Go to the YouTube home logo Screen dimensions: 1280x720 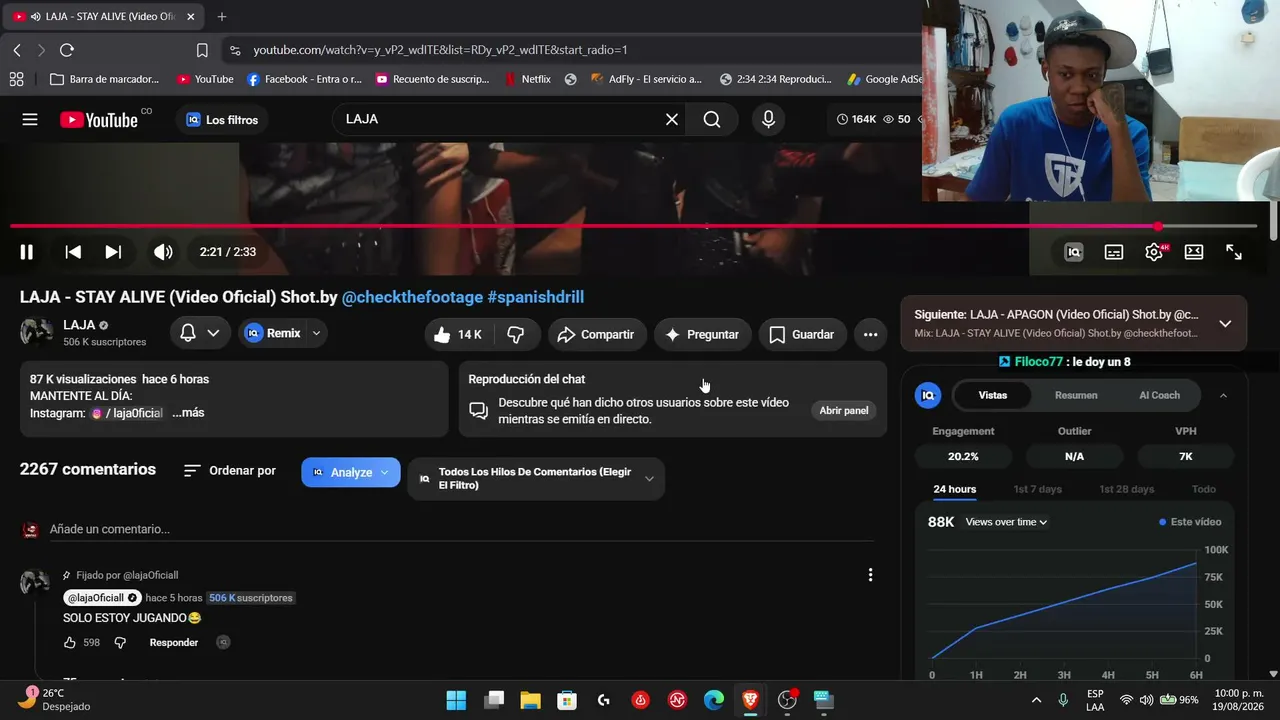click(x=99, y=120)
